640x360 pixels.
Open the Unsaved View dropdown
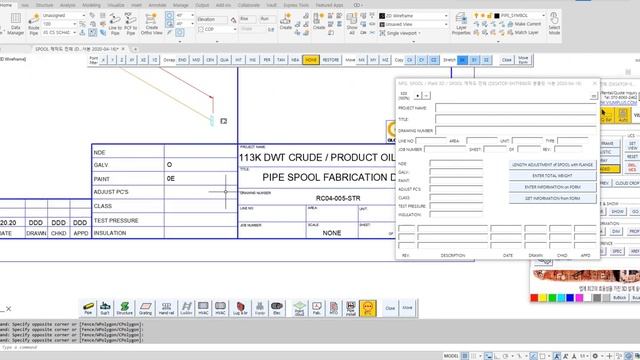[x=413, y=24]
